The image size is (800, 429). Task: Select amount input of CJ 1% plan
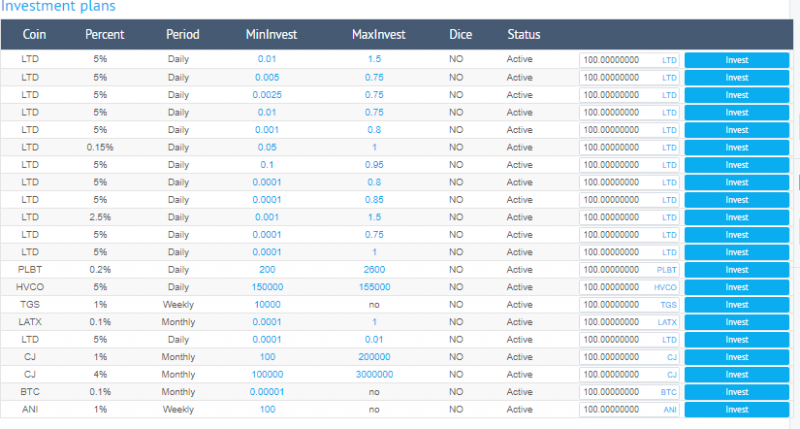tap(629, 357)
